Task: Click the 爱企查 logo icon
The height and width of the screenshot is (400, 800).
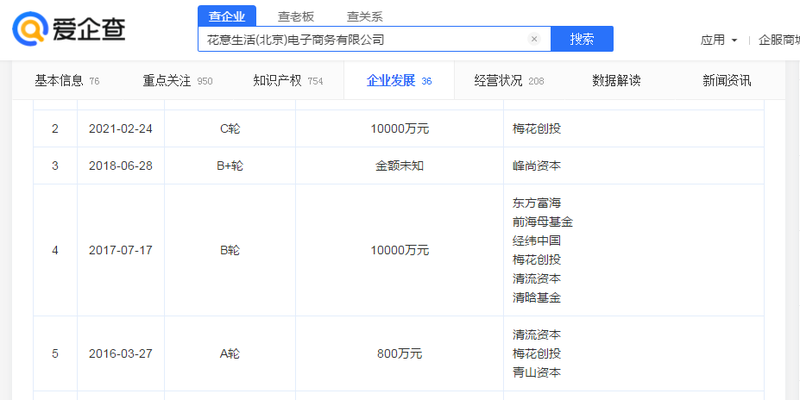Action: (32, 32)
